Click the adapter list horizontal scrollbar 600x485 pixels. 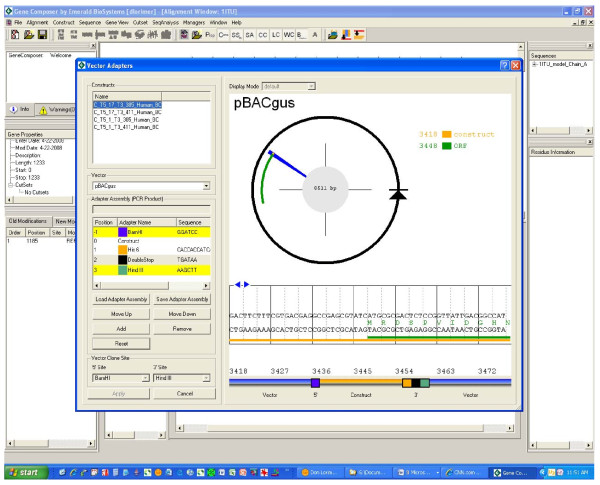coord(152,286)
